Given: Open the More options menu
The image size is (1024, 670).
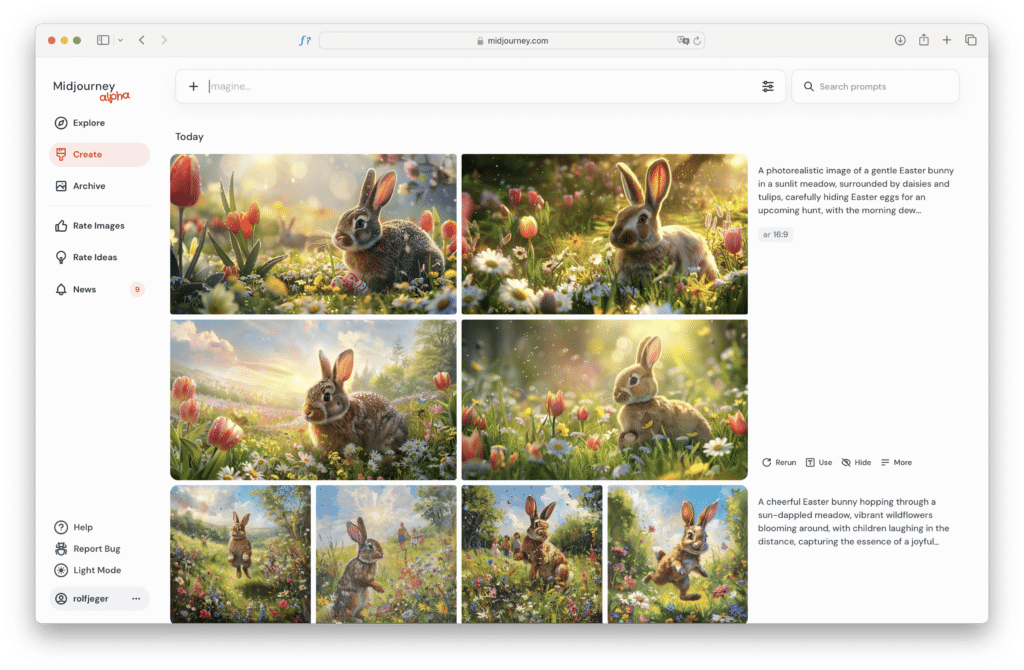Looking at the screenshot, I should pyautogui.click(x=896, y=463).
